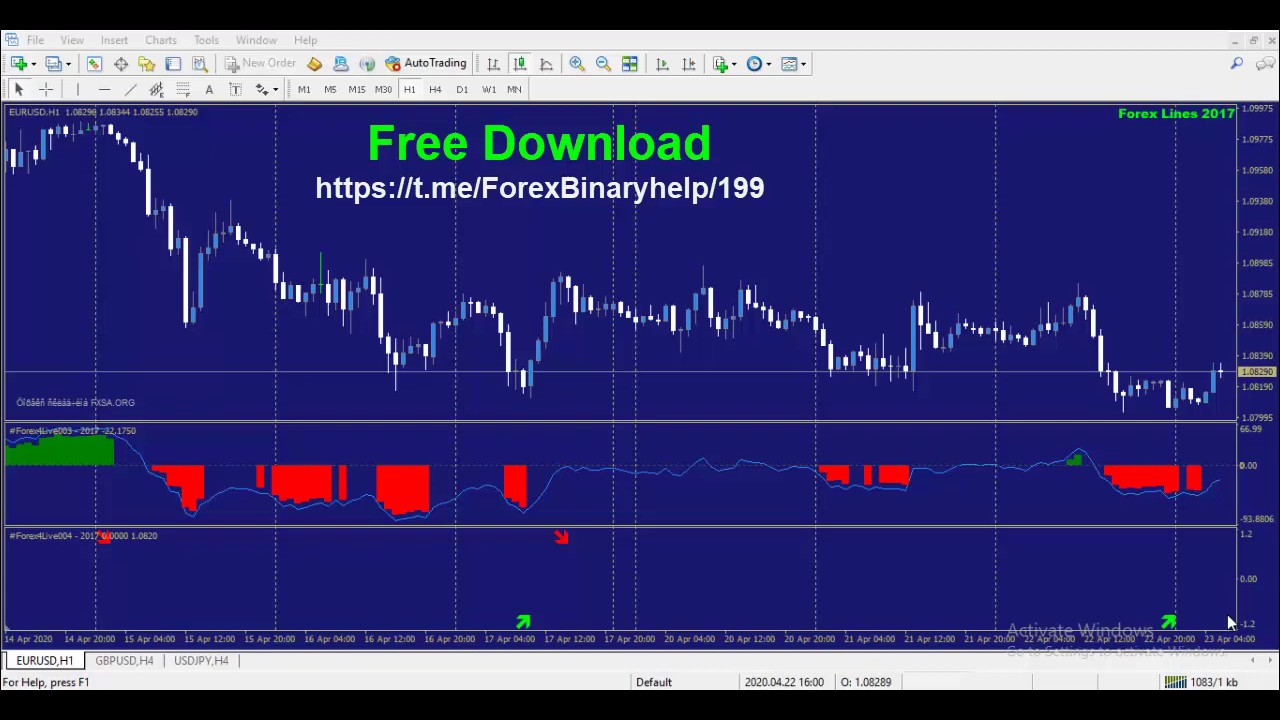Select the Equidistant Channel tool
Screen dimensions: 1280x720
coord(156,90)
